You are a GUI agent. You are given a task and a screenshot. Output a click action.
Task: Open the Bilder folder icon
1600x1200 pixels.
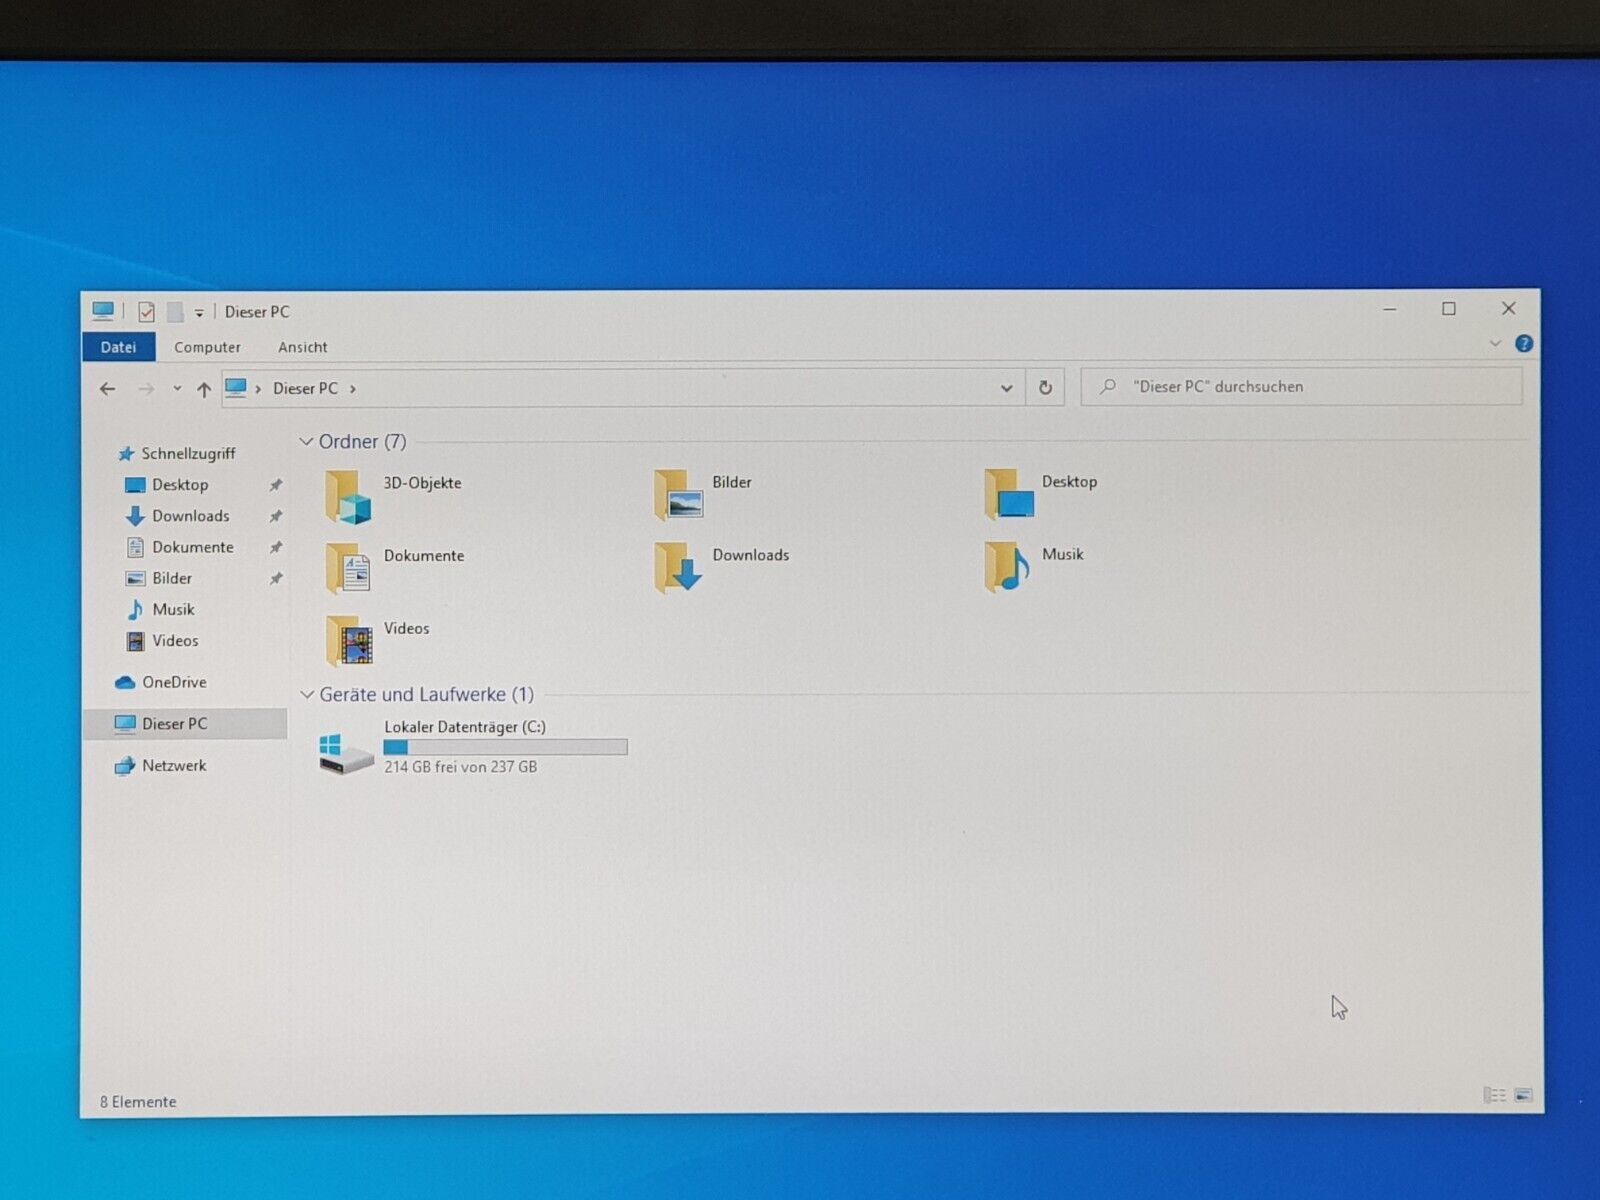click(679, 495)
